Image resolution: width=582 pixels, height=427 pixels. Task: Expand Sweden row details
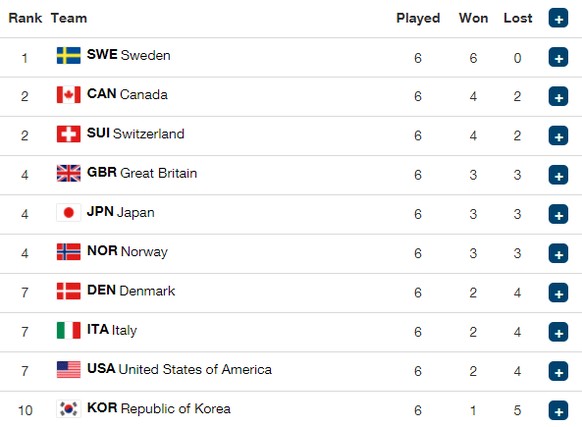558,57
